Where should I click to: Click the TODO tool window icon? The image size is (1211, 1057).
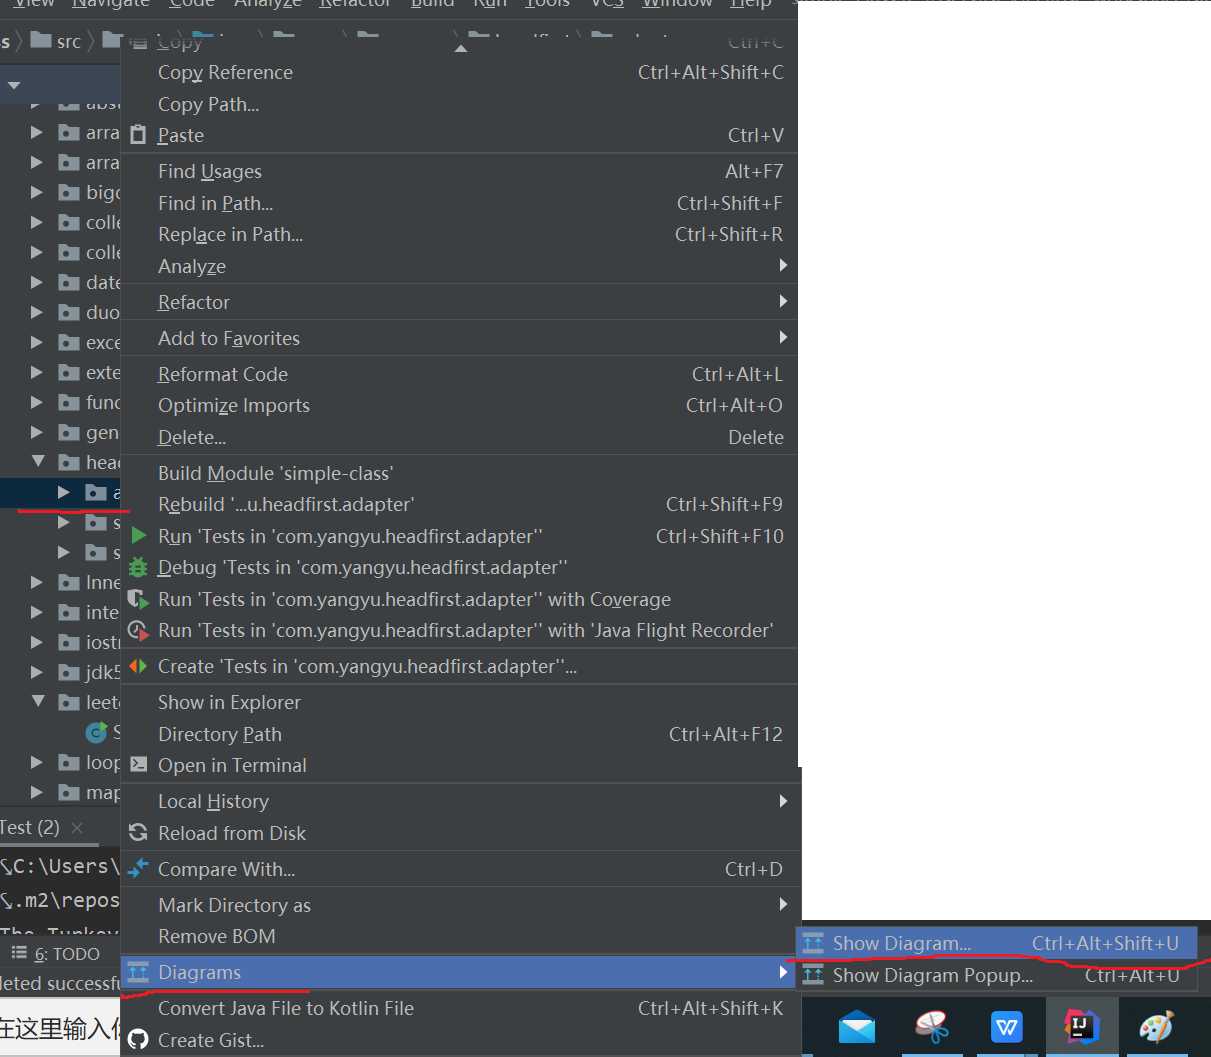coord(19,953)
